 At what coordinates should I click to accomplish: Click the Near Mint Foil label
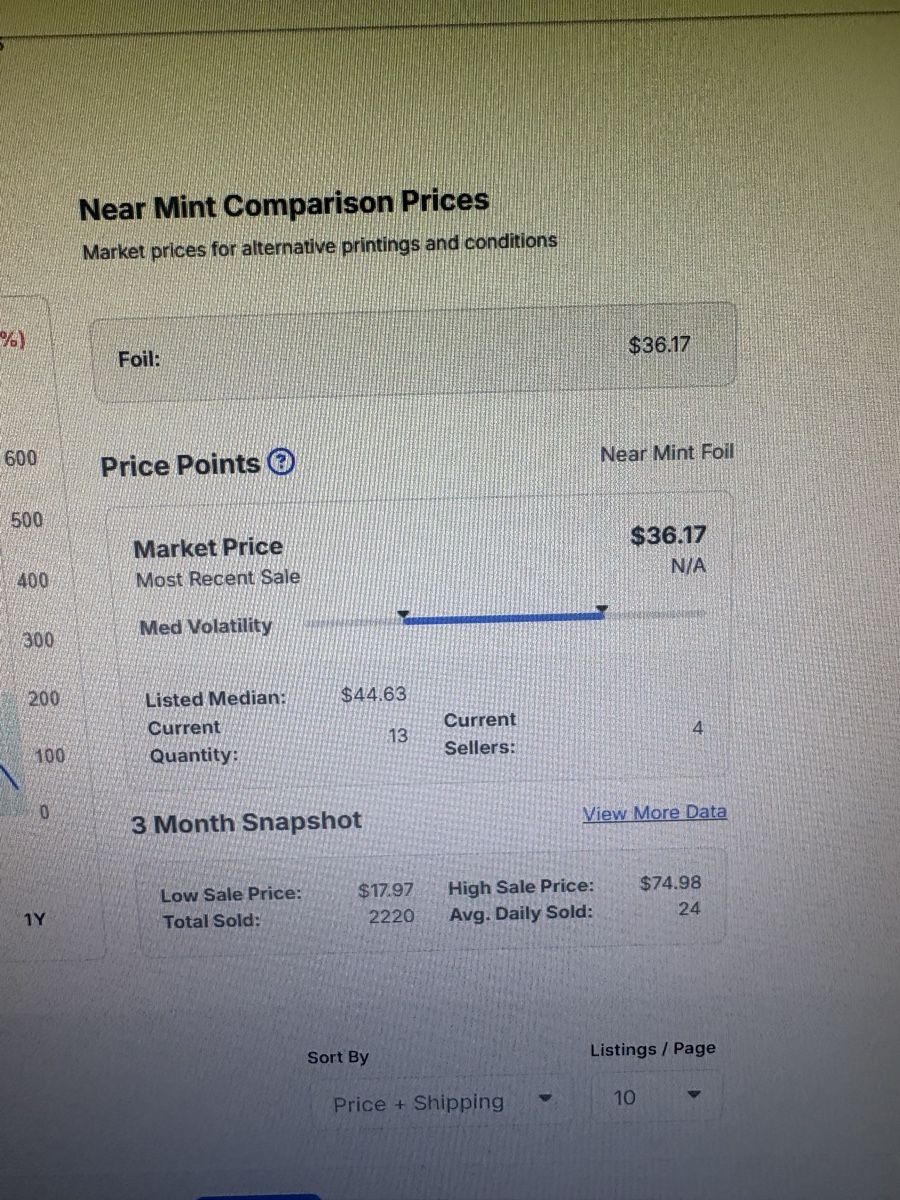667,453
